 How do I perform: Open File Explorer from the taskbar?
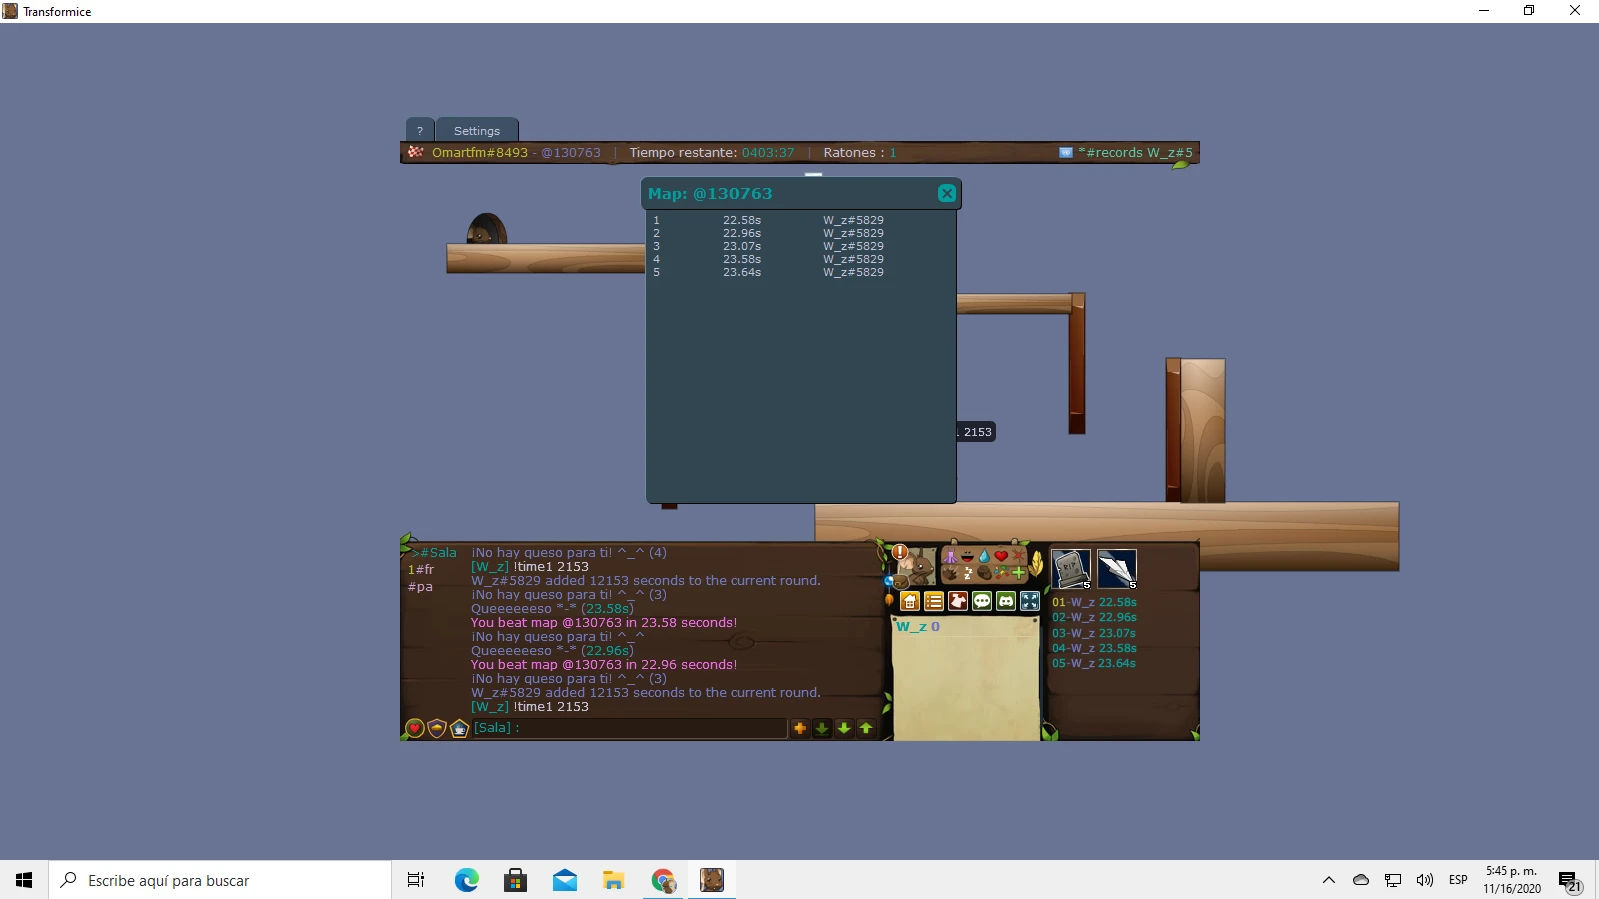tap(614, 880)
